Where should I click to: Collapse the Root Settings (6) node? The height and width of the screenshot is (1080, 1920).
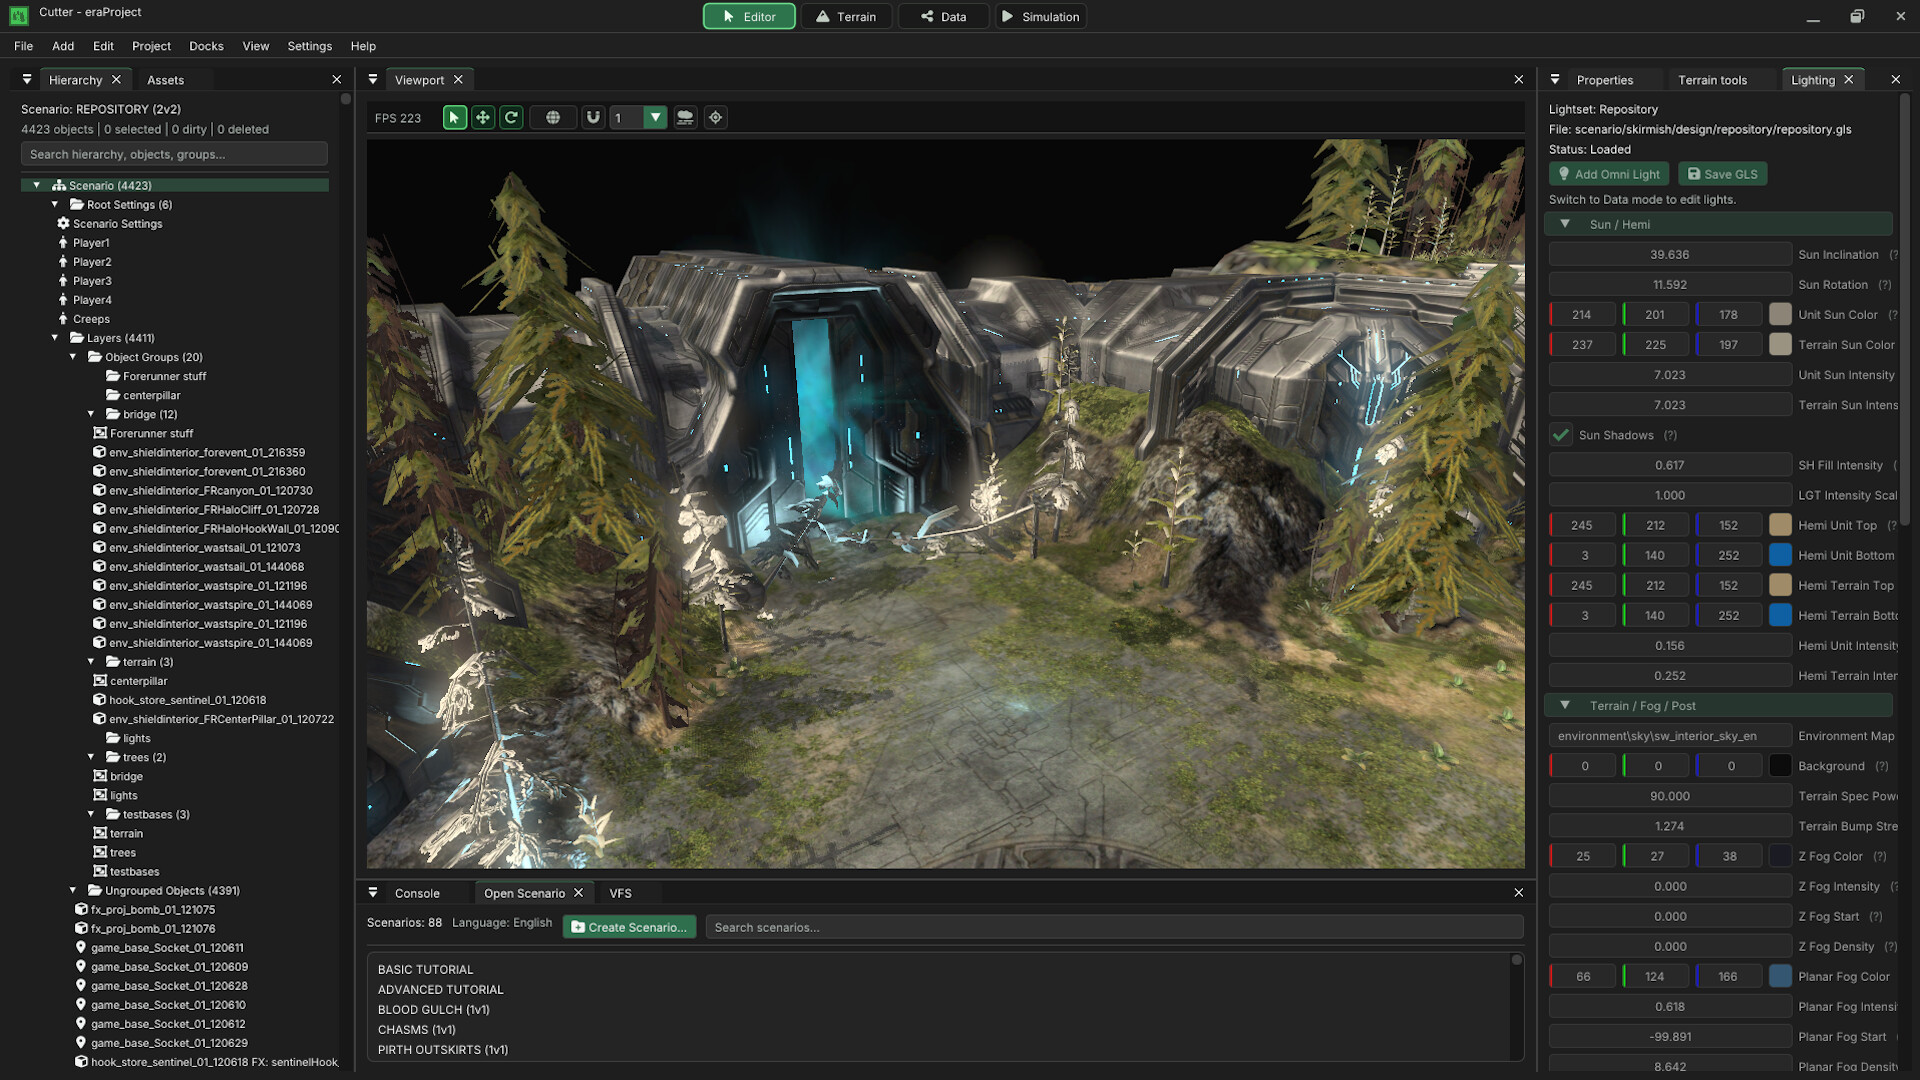(55, 204)
